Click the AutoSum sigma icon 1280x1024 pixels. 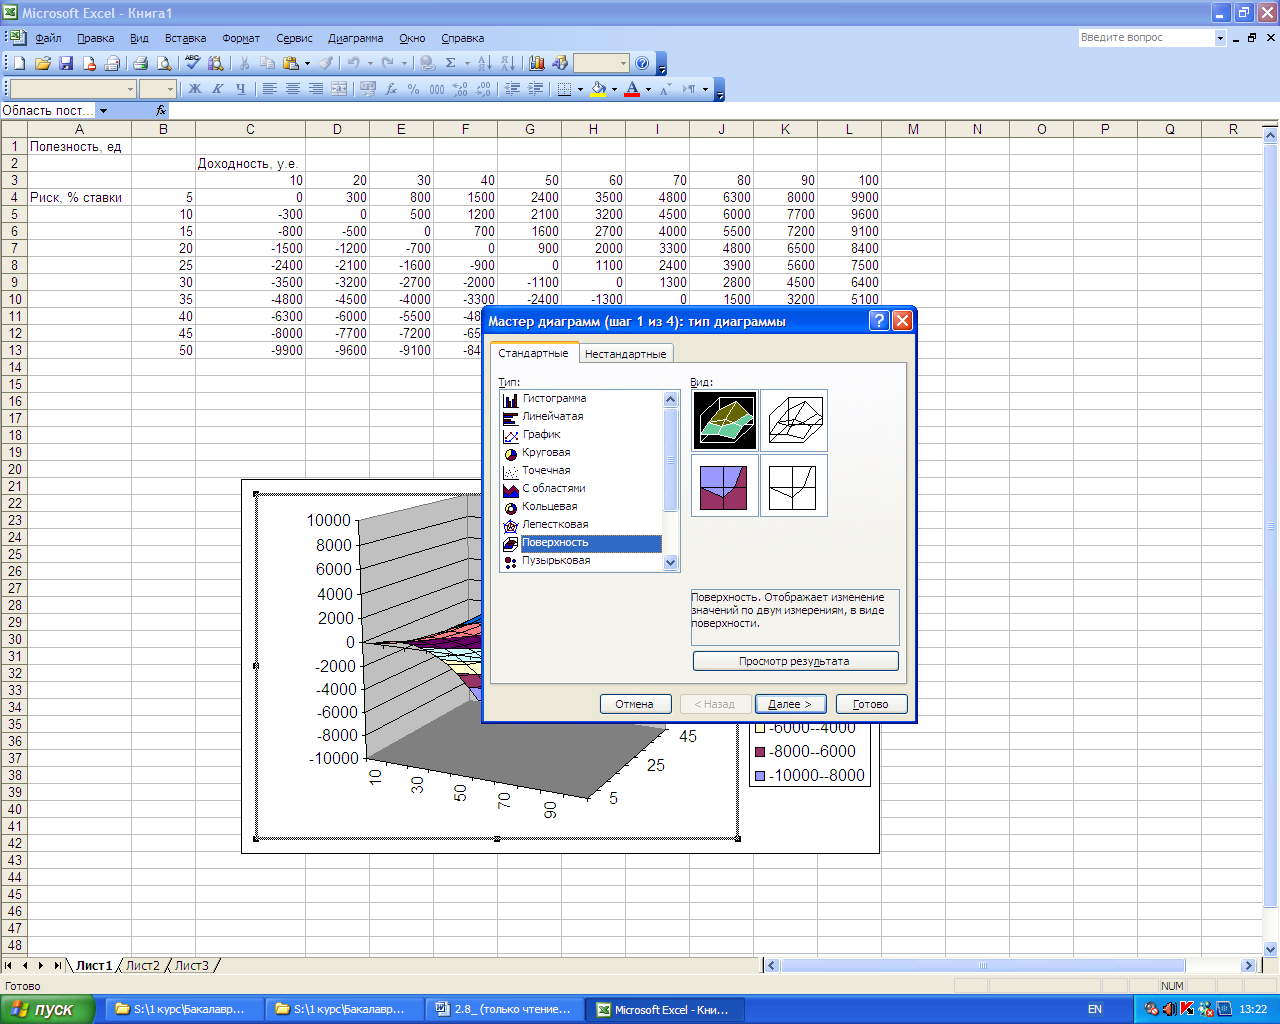451,63
